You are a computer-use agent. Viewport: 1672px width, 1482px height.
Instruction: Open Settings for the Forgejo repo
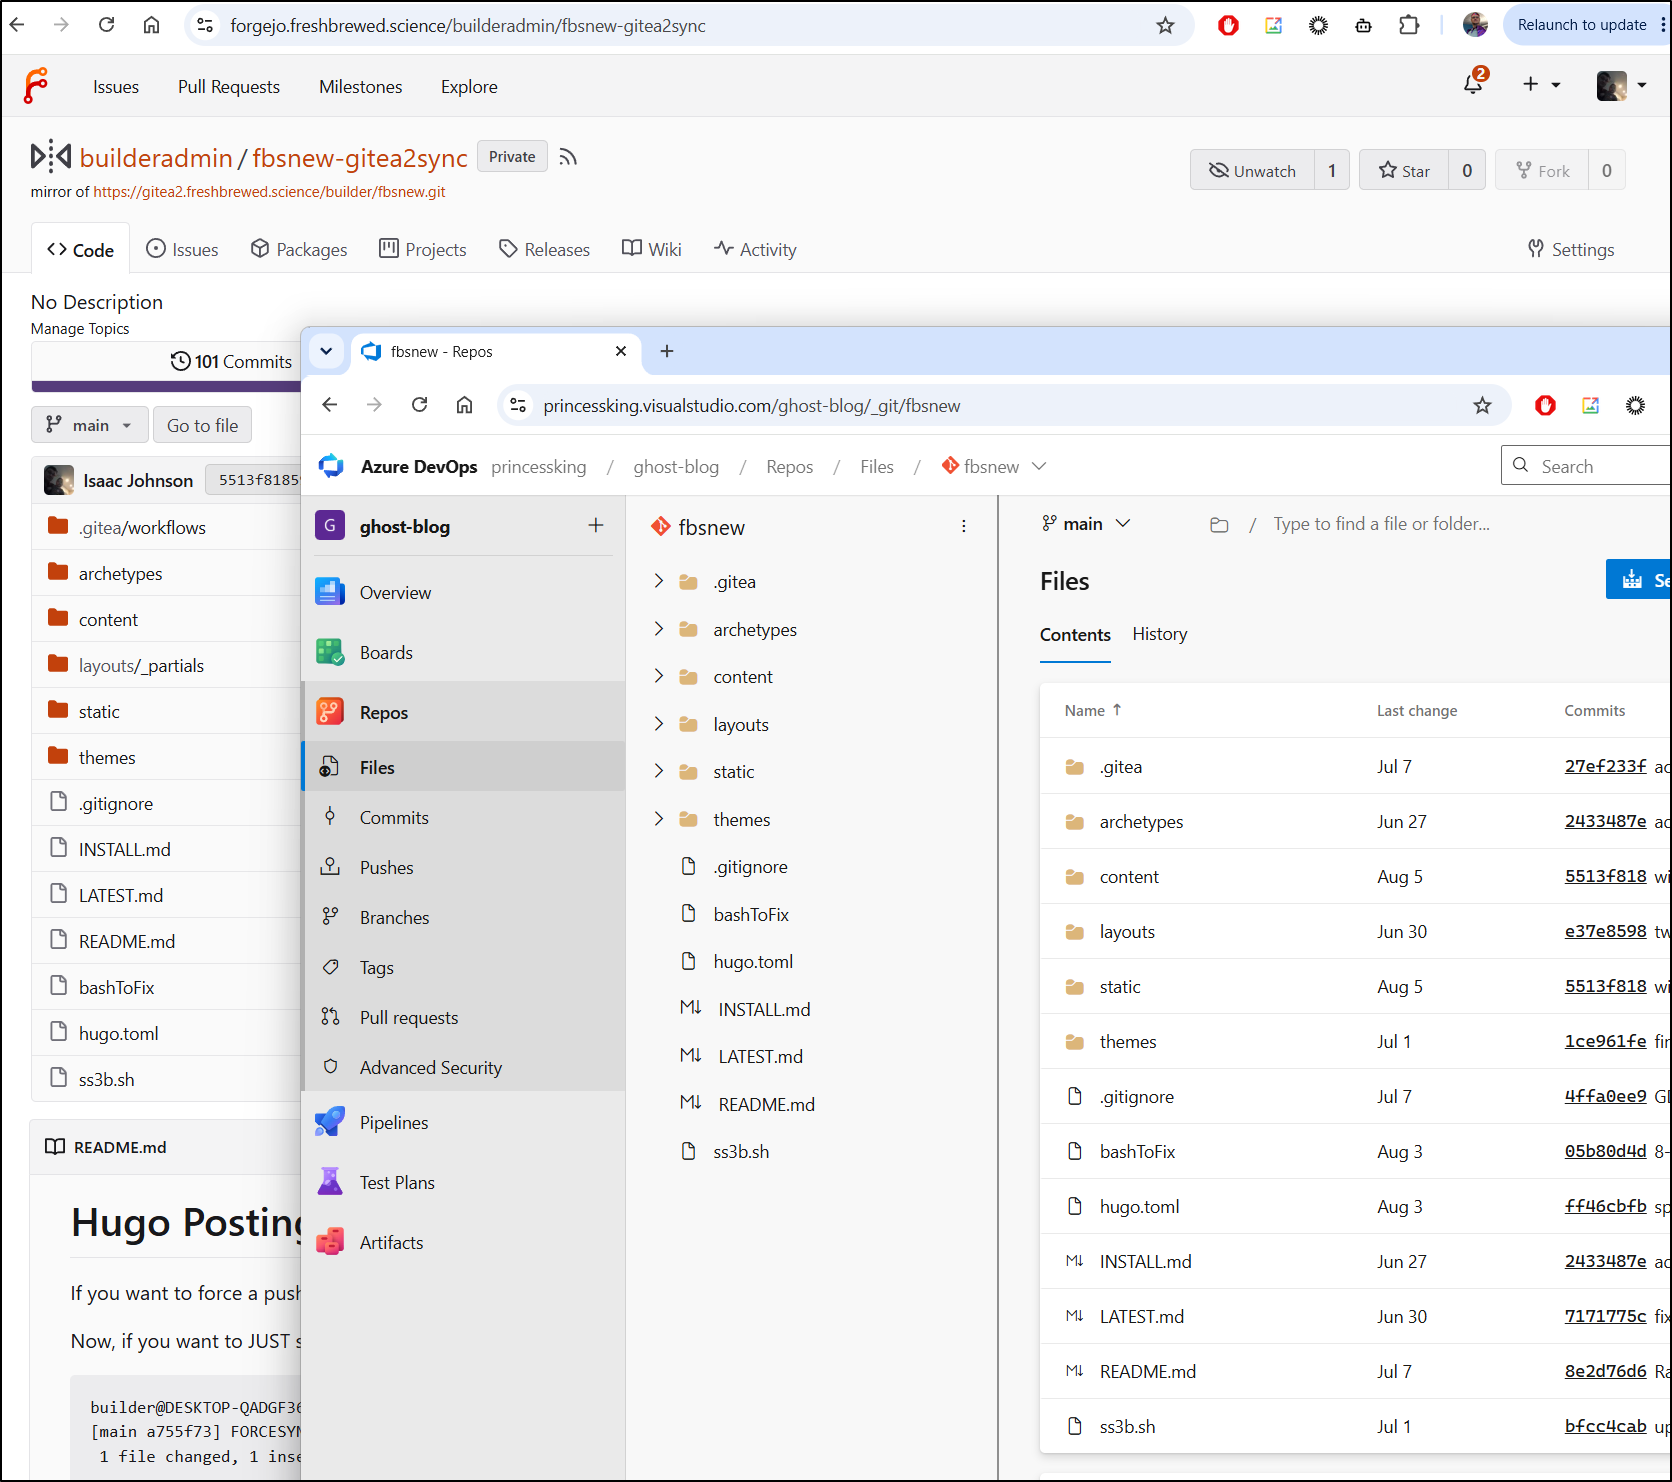(x=1571, y=249)
